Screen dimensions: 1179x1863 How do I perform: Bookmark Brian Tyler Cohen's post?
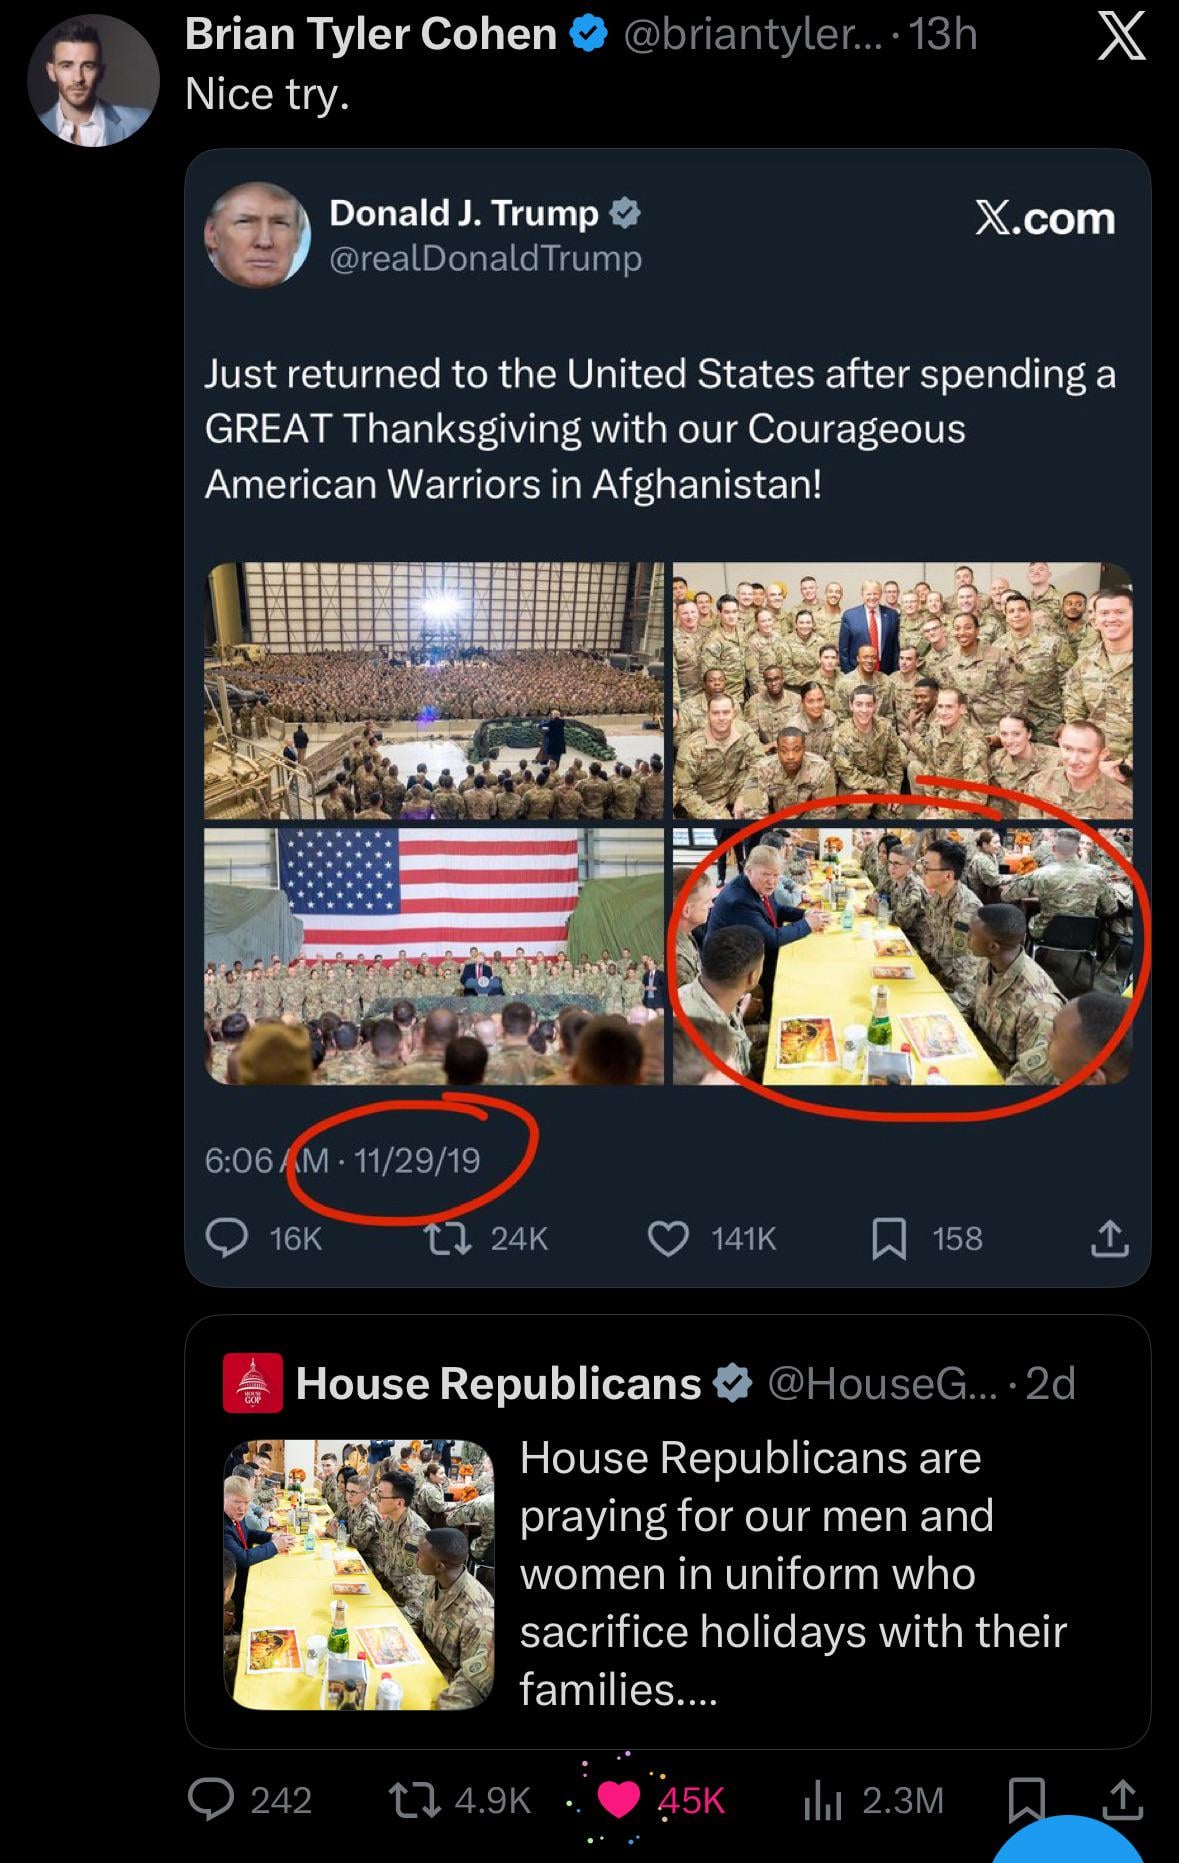point(1026,1800)
